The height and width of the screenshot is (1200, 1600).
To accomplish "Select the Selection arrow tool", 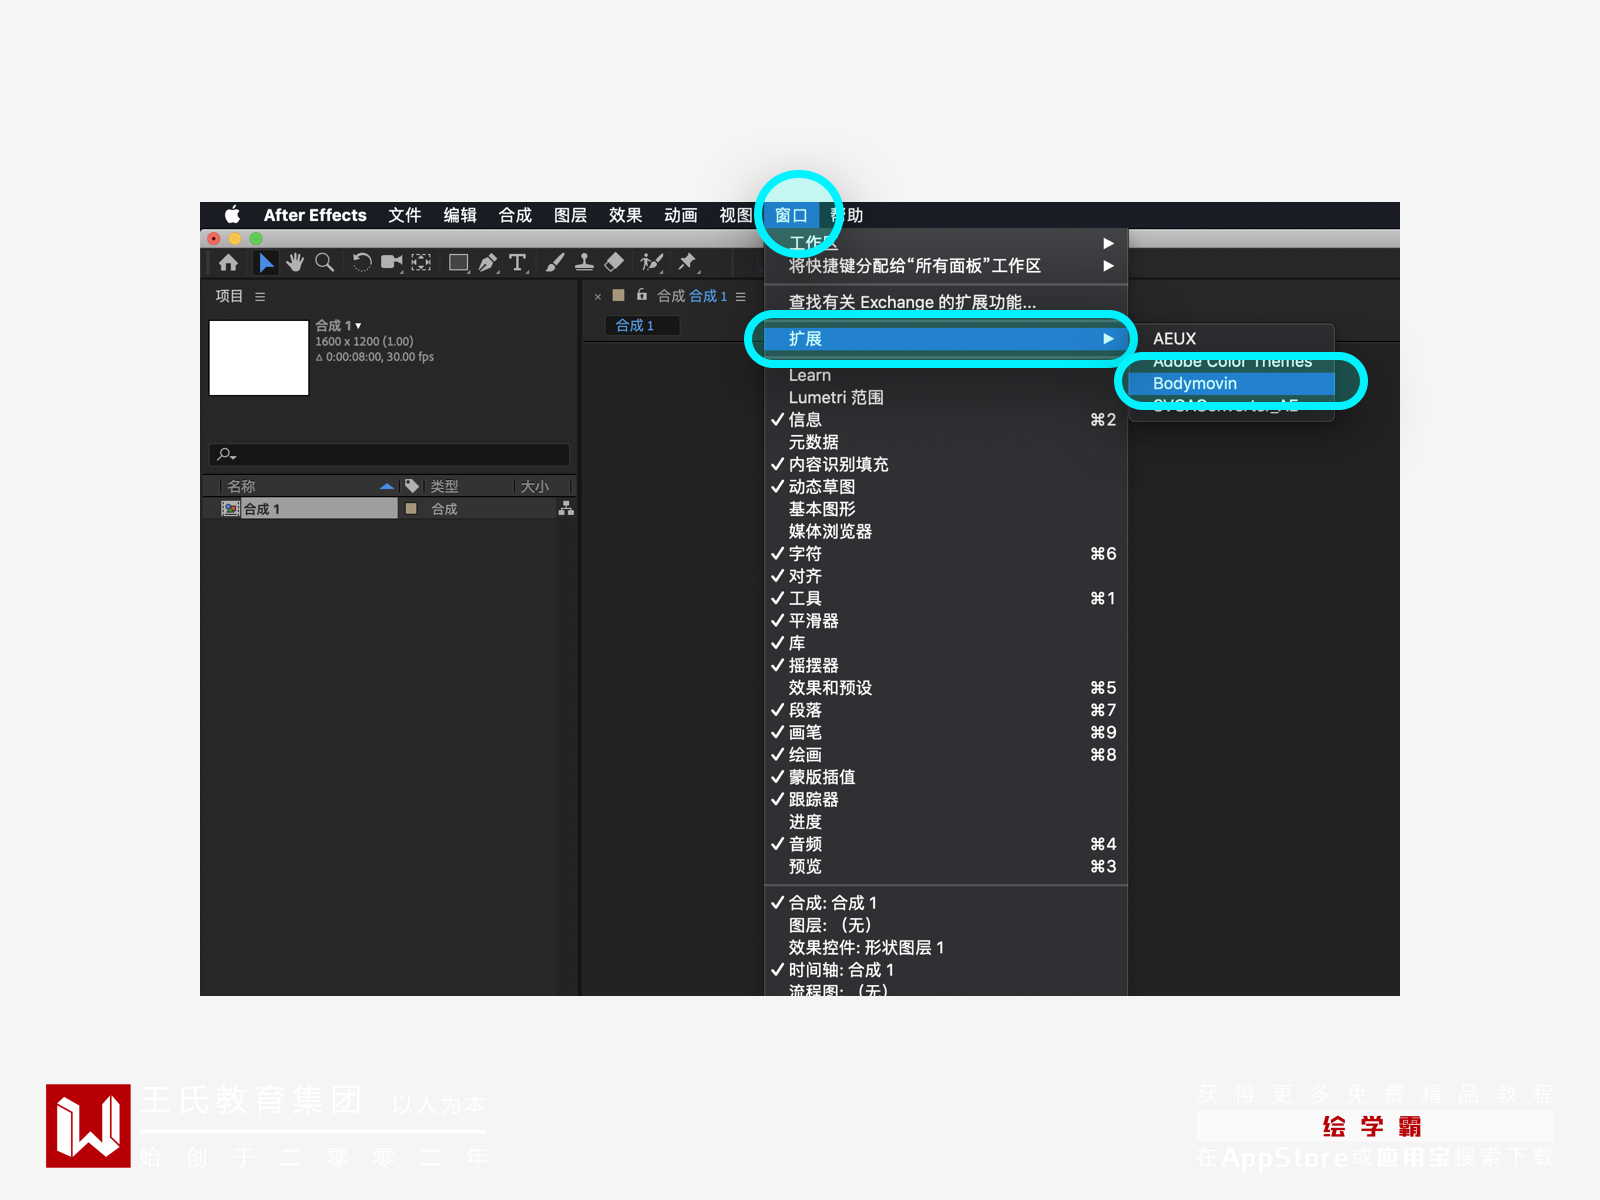I will pyautogui.click(x=266, y=262).
